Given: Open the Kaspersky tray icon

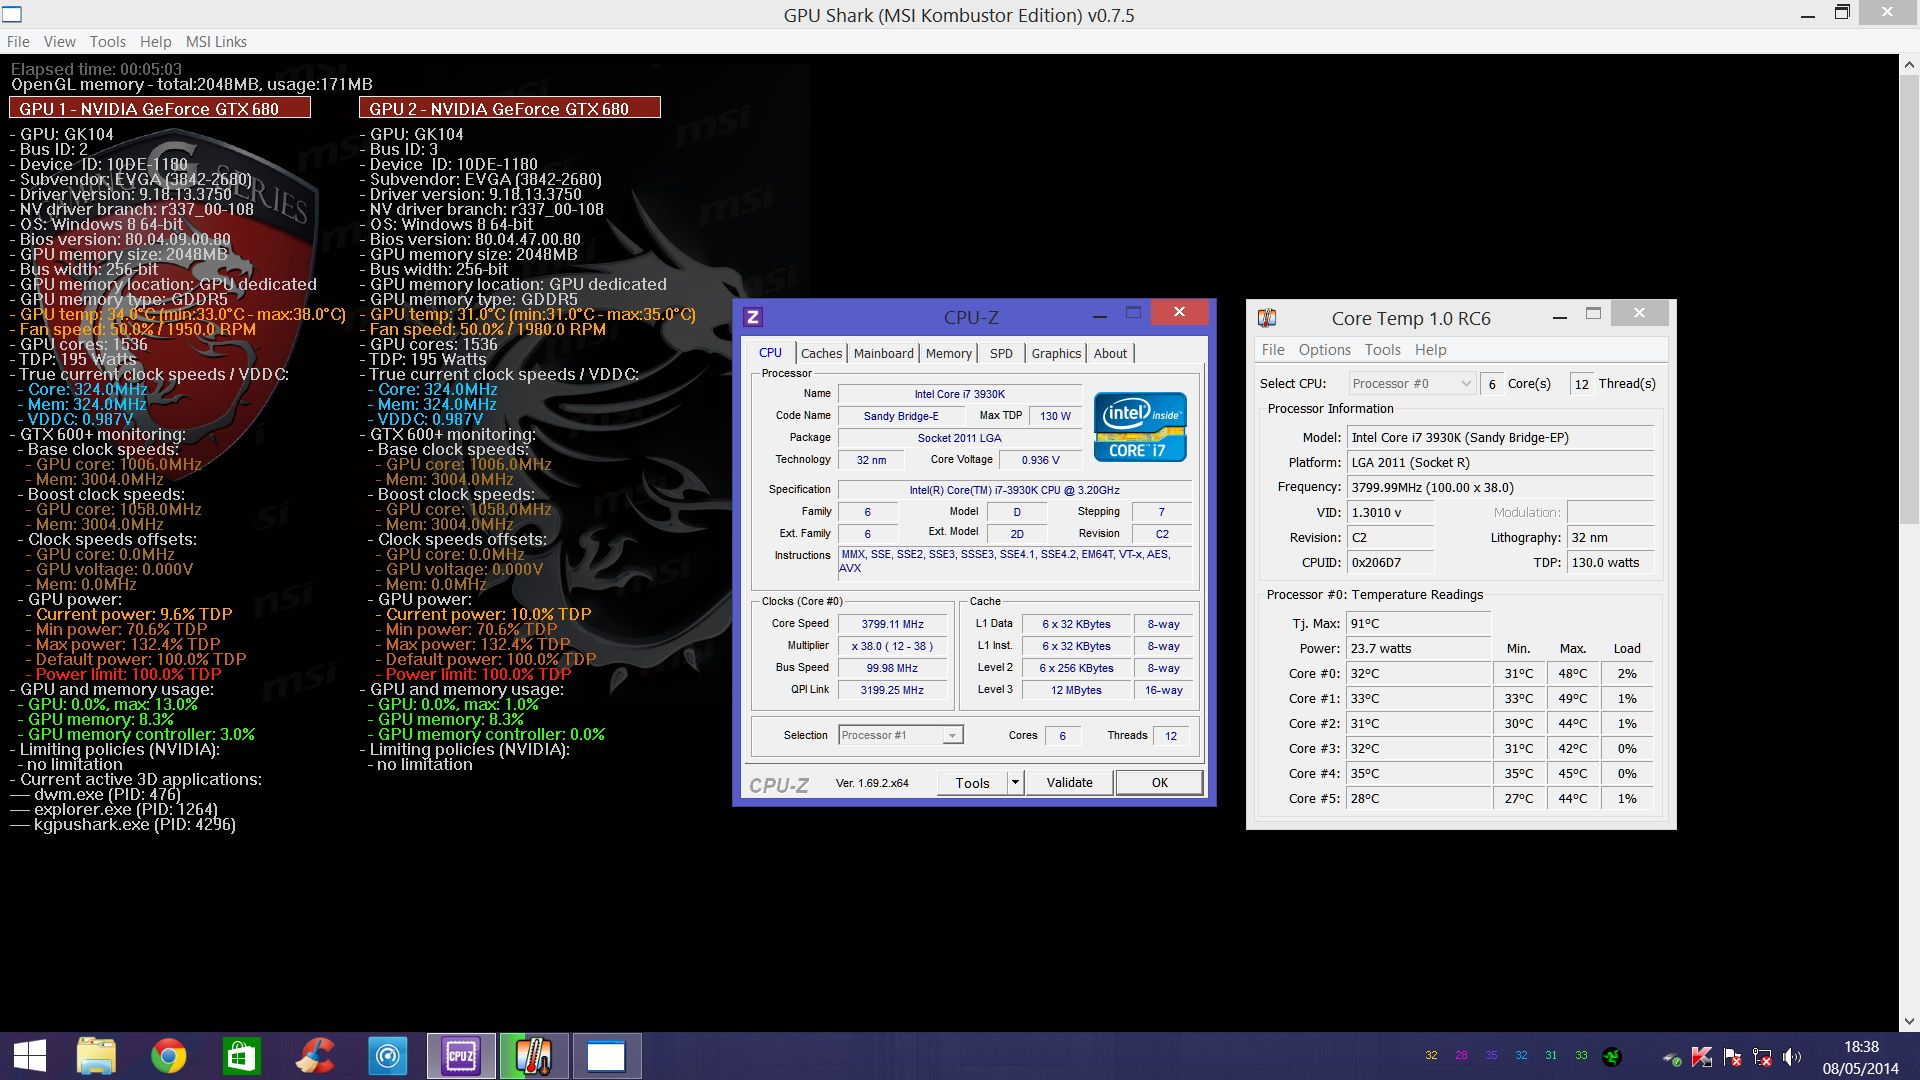Looking at the screenshot, I should point(1702,1056).
